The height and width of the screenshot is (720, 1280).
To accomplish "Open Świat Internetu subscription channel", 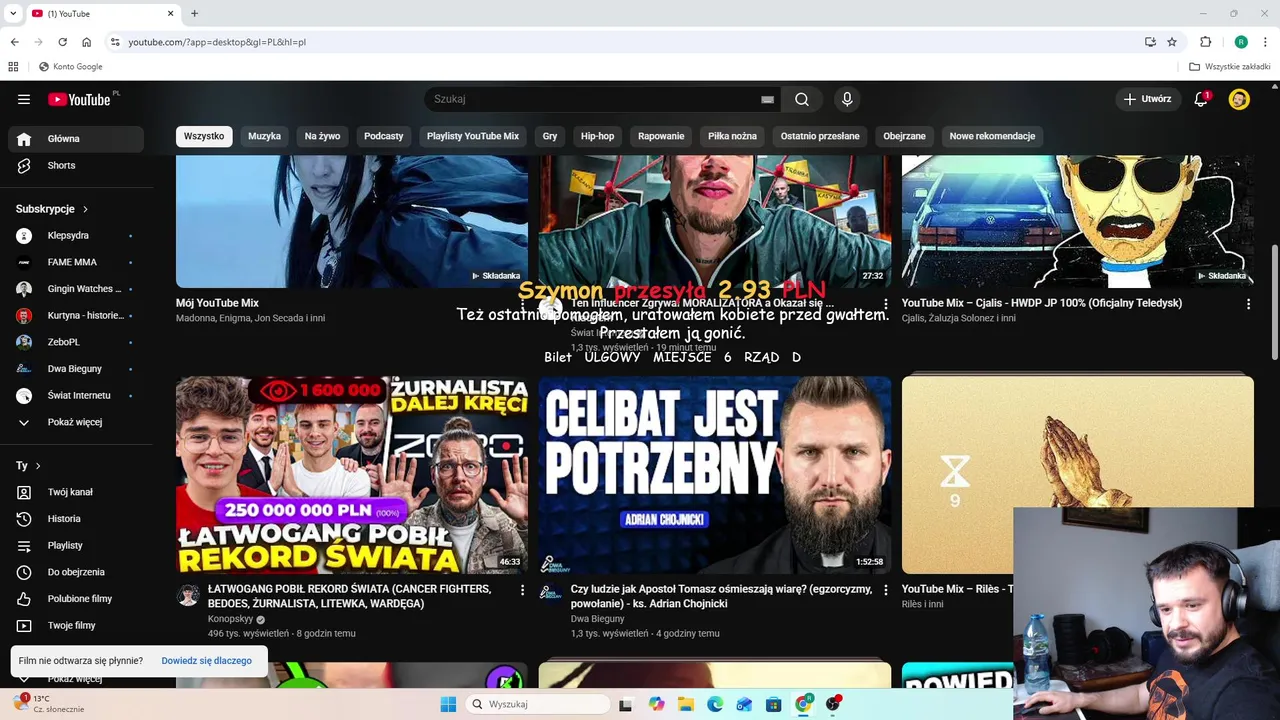I will (x=76, y=395).
